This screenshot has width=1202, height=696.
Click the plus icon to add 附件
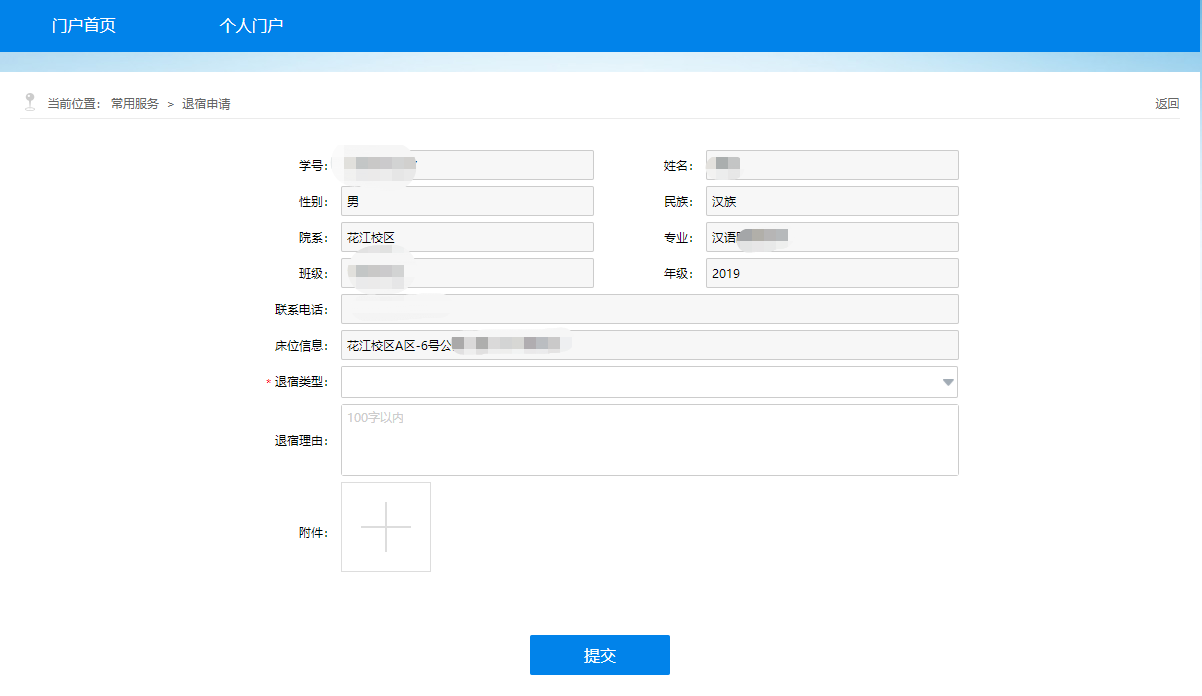click(x=386, y=527)
